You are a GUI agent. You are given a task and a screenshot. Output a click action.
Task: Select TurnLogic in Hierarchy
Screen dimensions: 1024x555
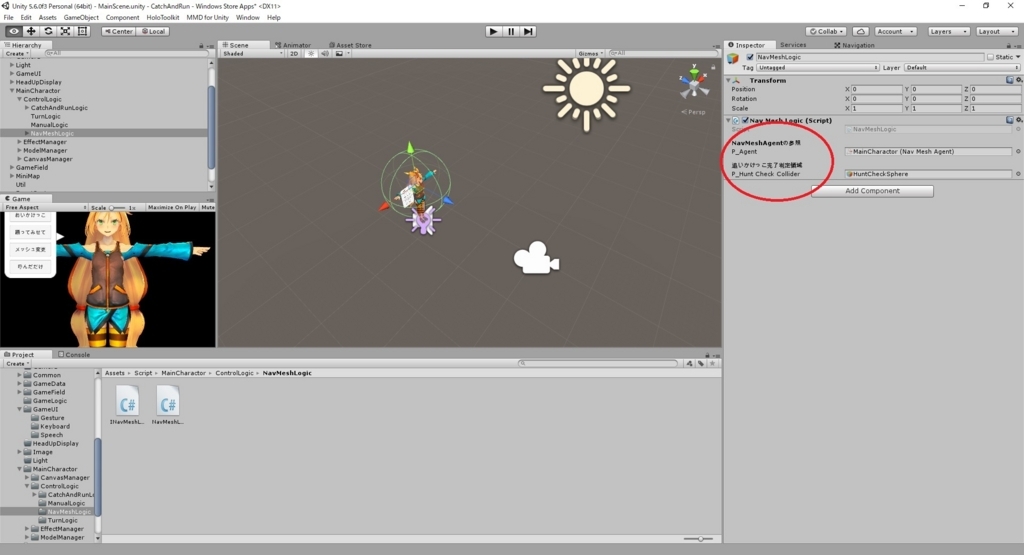46,116
